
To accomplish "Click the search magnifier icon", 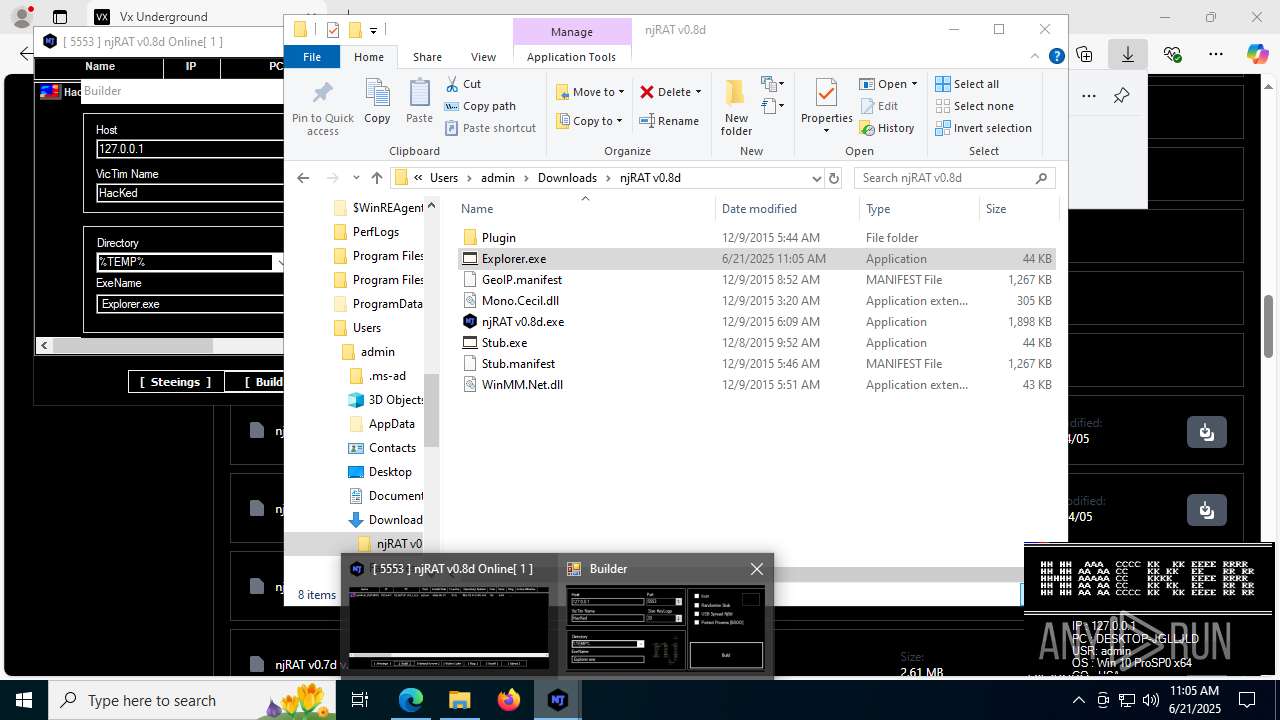I will click(1041, 178).
